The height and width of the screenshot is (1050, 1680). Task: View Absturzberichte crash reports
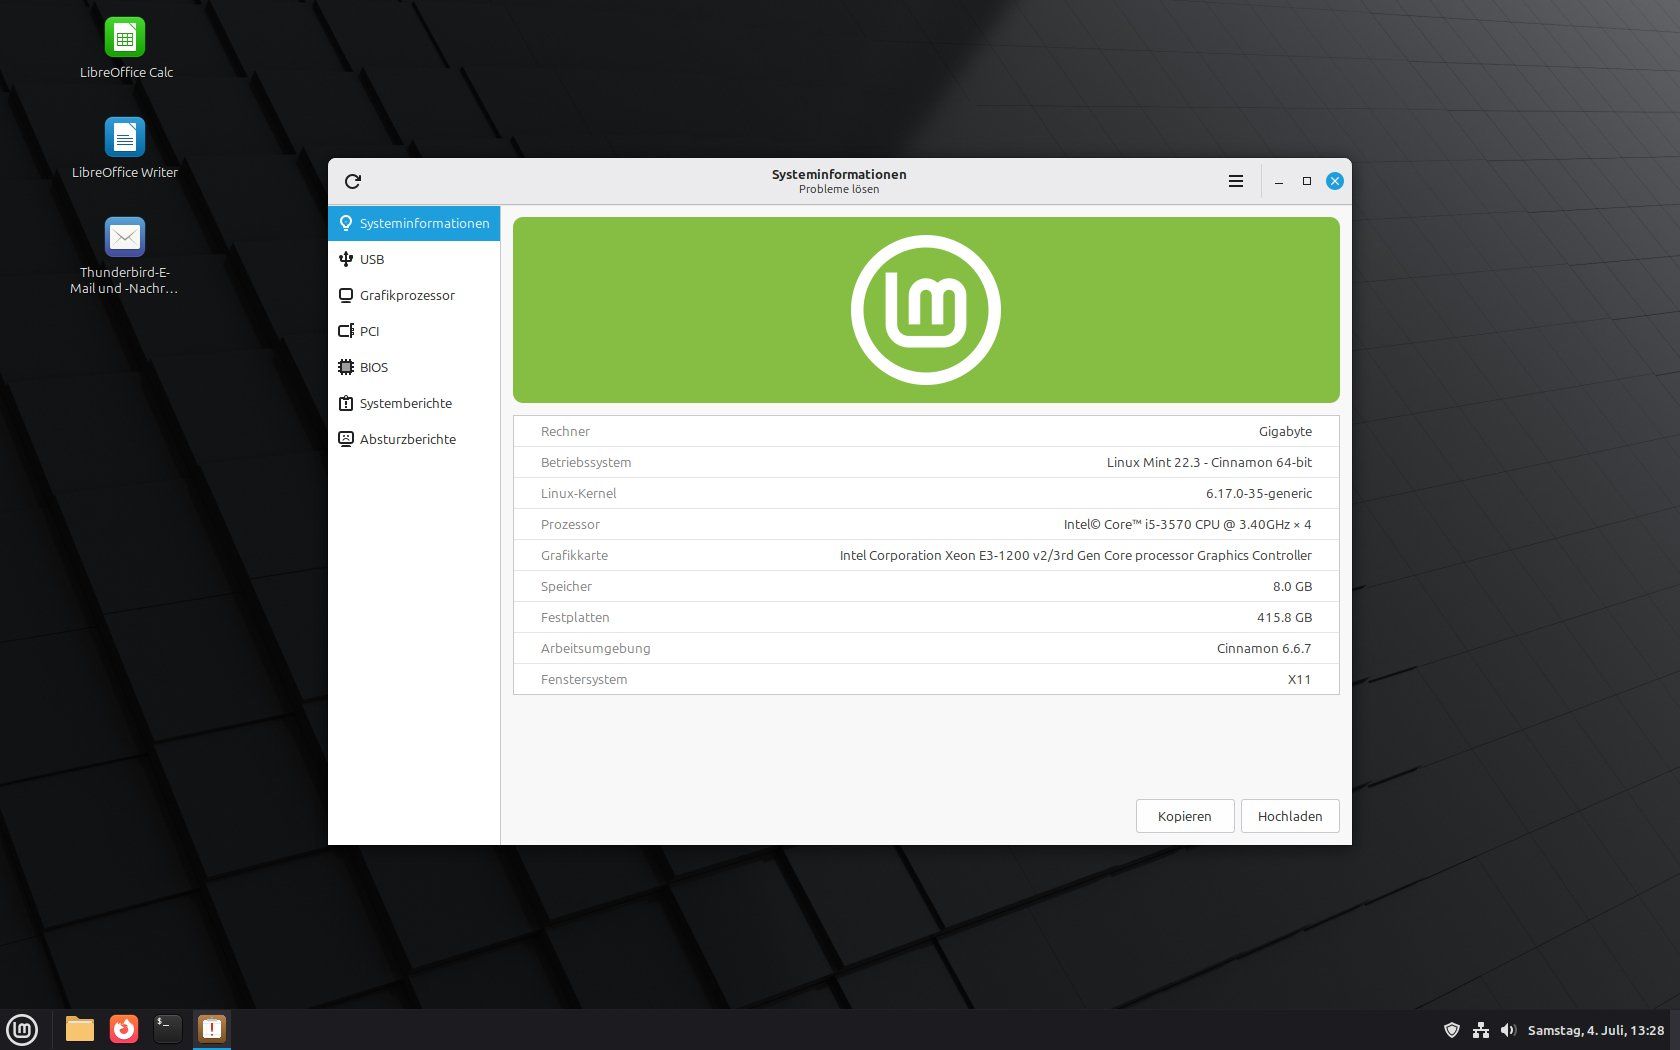(414, 439)
